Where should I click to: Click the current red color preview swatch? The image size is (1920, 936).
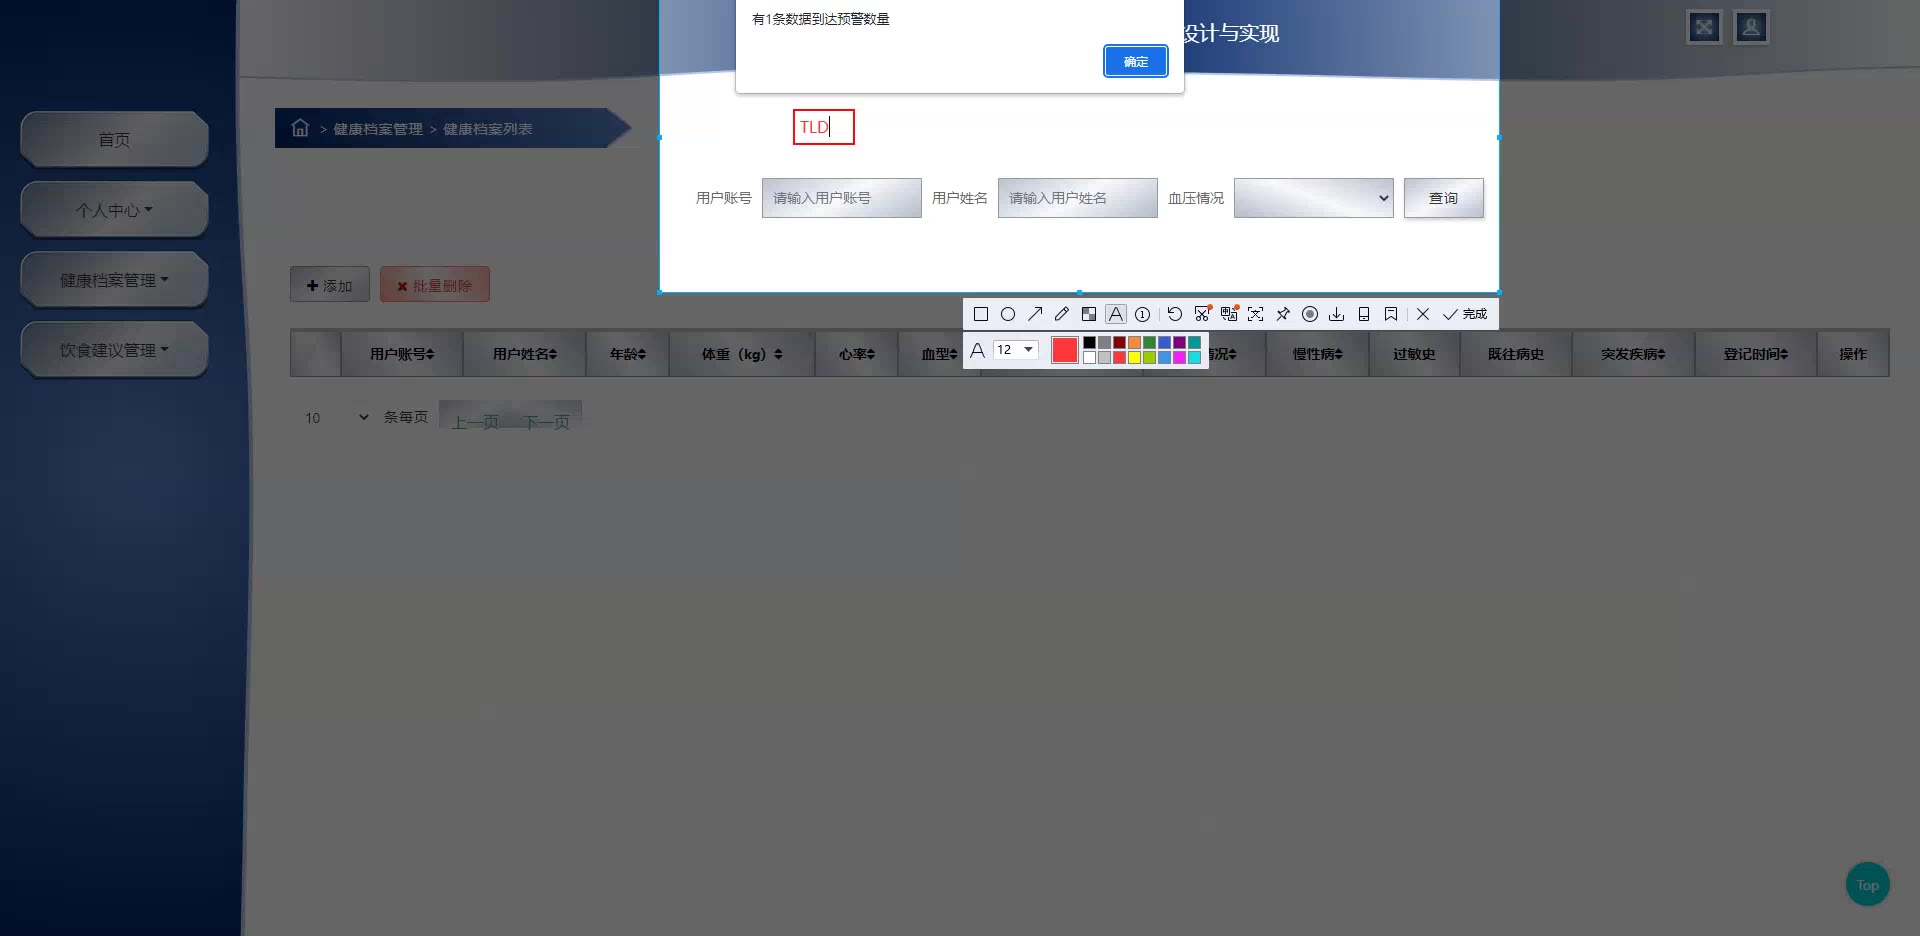1065,350
